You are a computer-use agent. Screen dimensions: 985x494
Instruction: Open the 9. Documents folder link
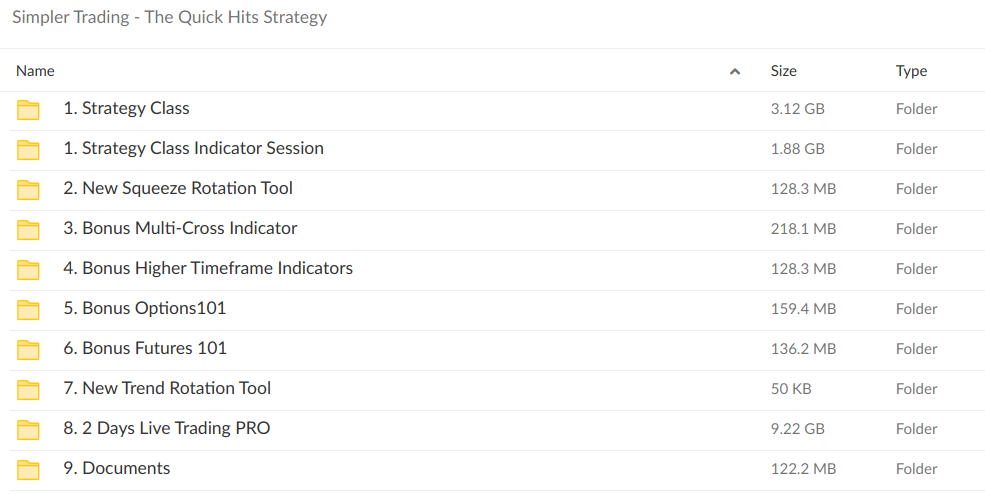(x=117, y=468)
